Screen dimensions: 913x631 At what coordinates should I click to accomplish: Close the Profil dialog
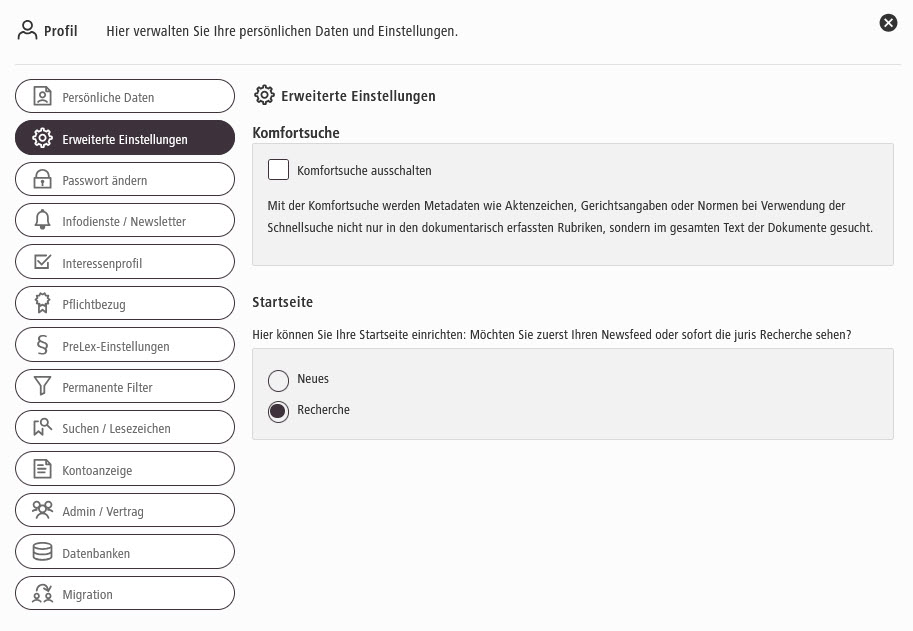pyautogui.click(x=888, y=23)
